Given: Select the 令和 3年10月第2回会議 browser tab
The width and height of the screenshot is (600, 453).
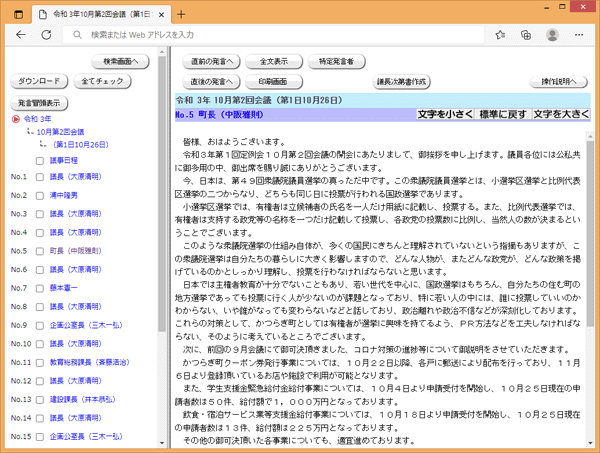Looking at the screenshot, I should point(101,15).
